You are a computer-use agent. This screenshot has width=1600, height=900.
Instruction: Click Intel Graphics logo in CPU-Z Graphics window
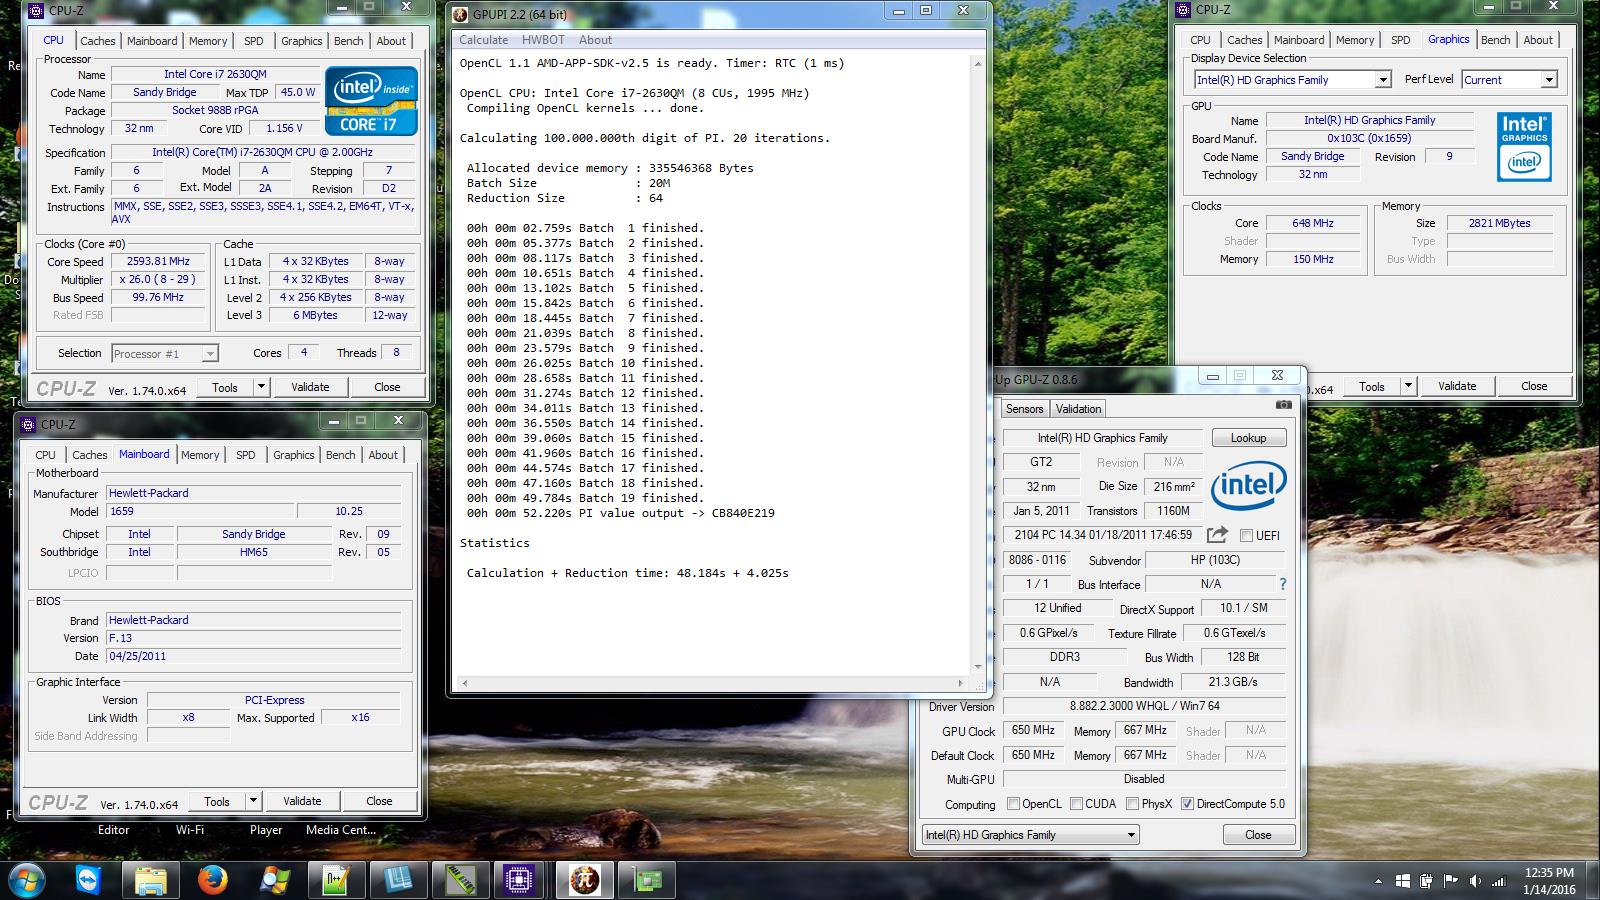(x=1524, y=147)
